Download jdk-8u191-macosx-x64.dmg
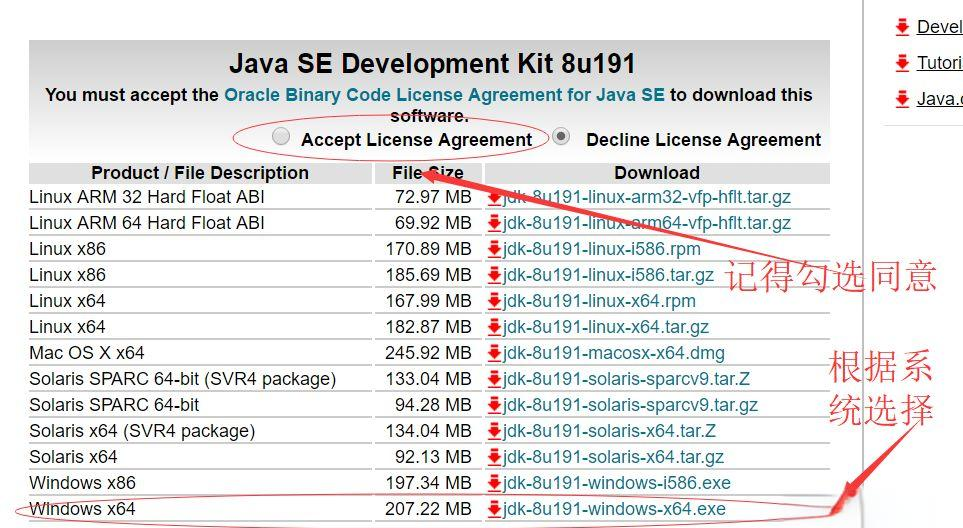The width and height of the screenshot is (963, 528). click(614, 353)
